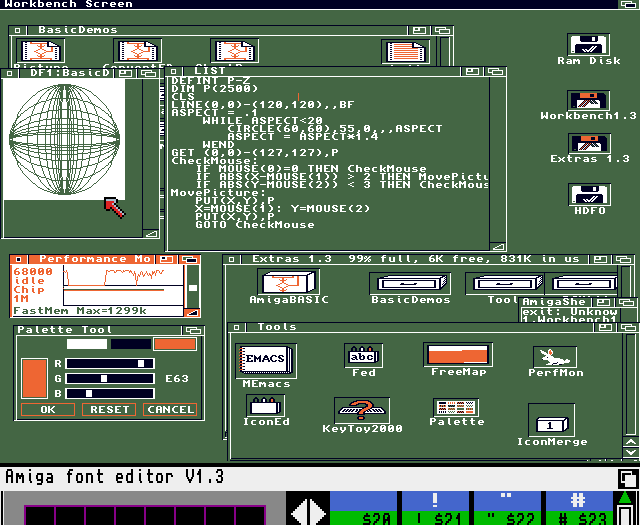This screenshot has width=640, height=525.
Task: Select the '"' $22 character in font editor
Action: (507, 508)
